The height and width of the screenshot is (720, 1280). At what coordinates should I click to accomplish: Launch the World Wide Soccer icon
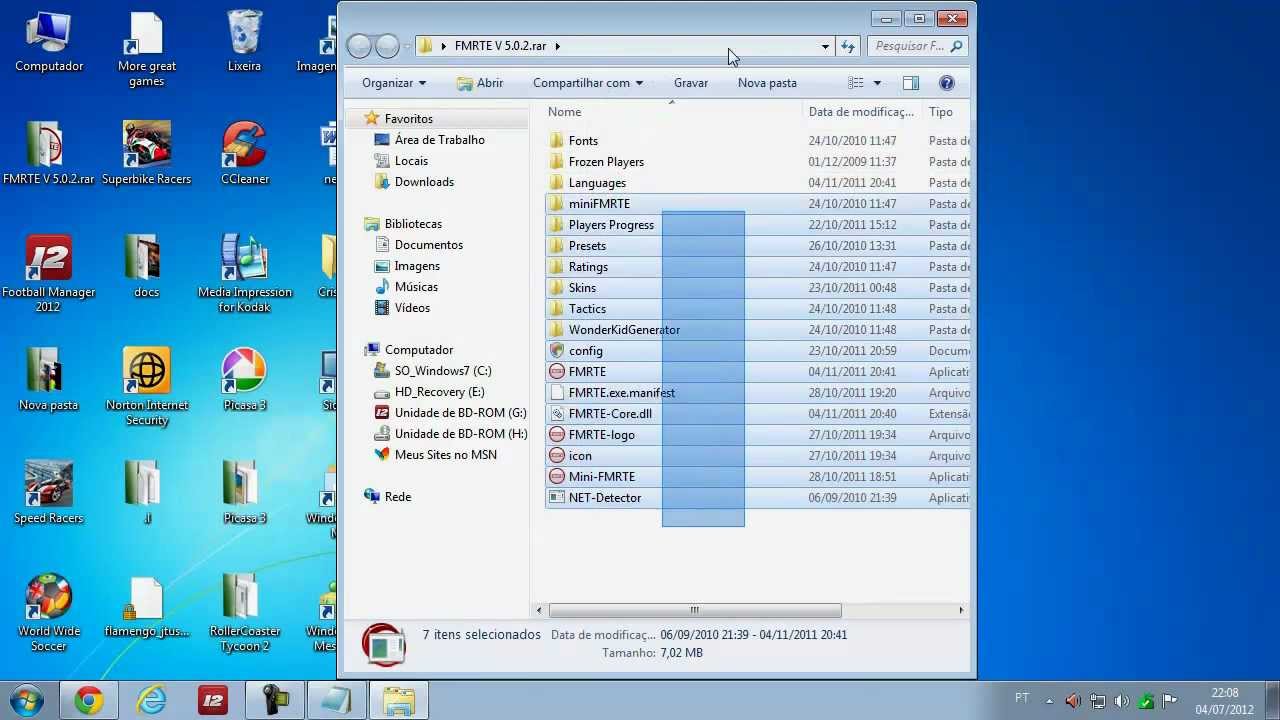[48, 613]
